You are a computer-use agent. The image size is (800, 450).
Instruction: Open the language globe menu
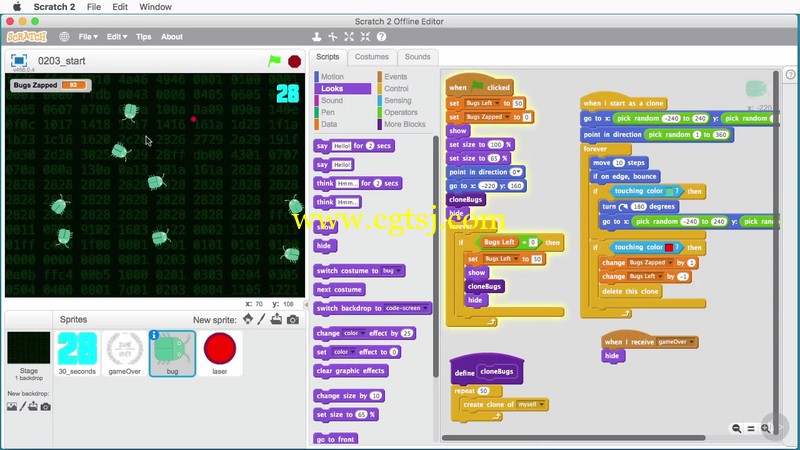(64, 37)
